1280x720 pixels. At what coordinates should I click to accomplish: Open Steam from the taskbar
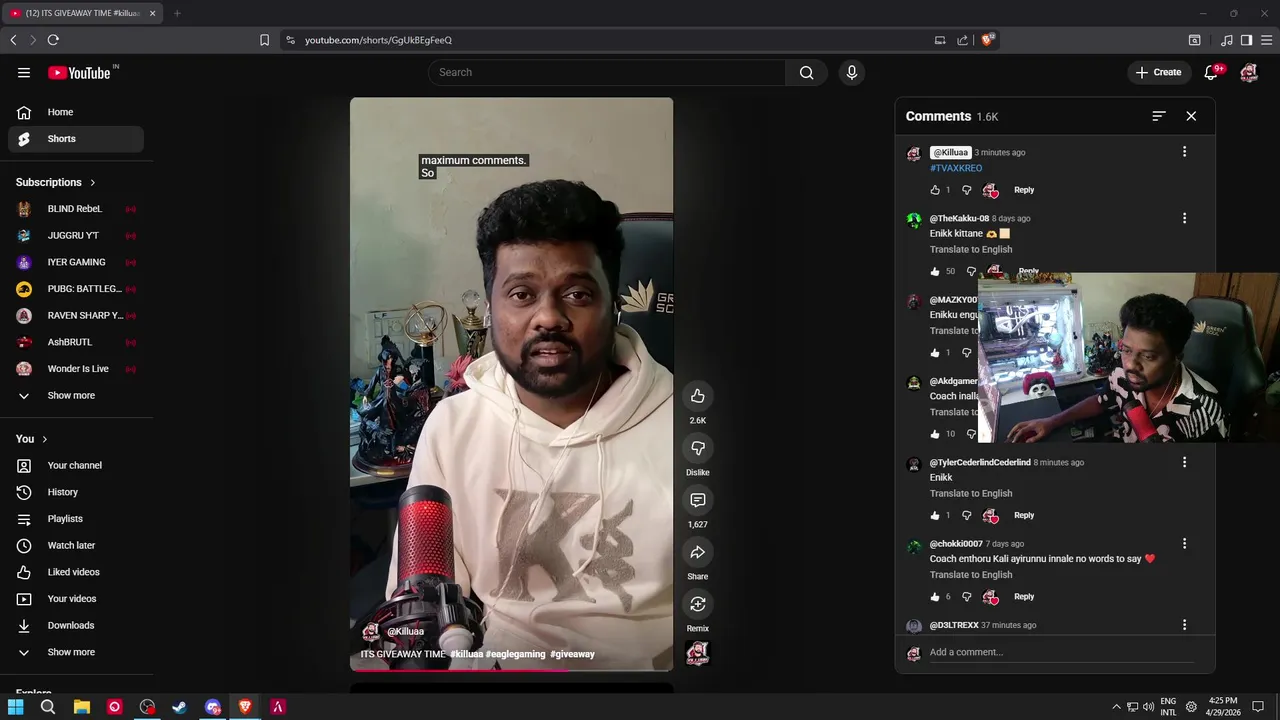(x=180, y=707)
